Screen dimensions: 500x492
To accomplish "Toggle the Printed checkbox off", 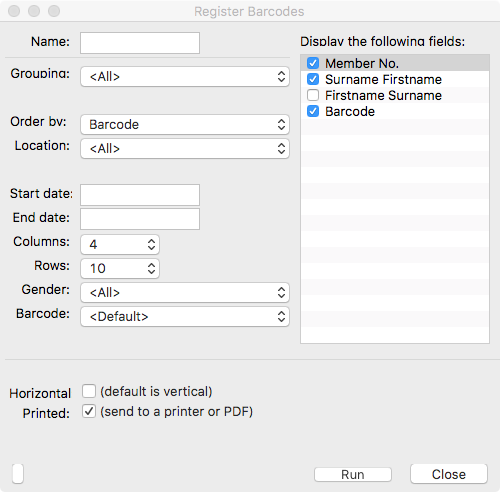I will point(89,411).
